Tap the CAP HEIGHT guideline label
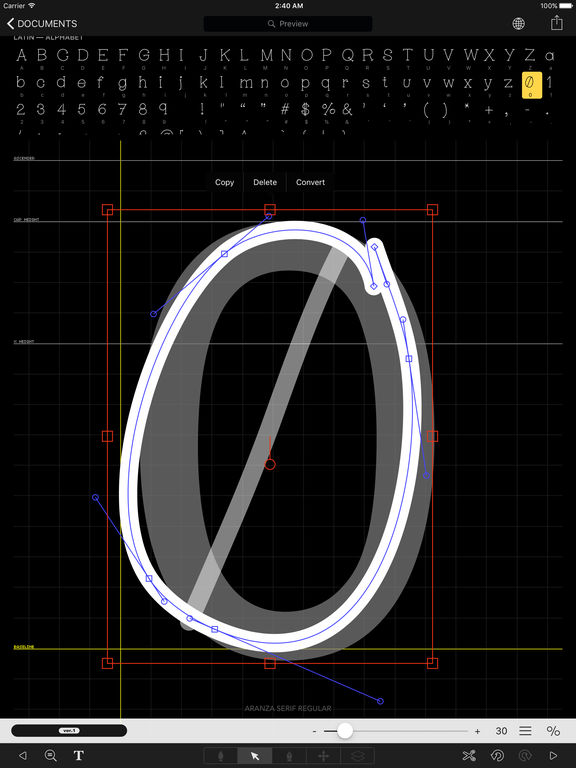 pyautogui.click(x=26, y=220)
